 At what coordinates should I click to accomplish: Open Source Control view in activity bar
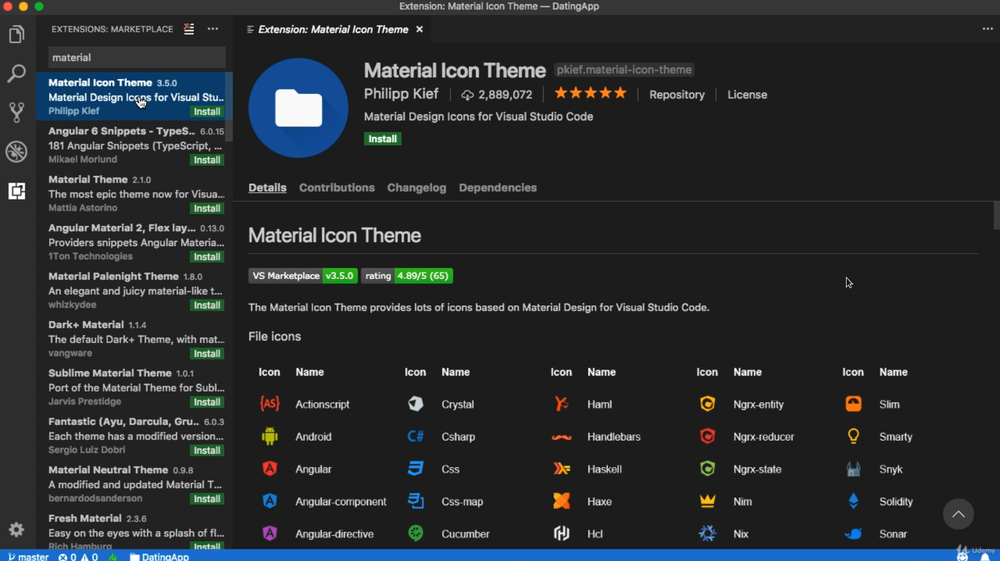[x=17, y=112]
